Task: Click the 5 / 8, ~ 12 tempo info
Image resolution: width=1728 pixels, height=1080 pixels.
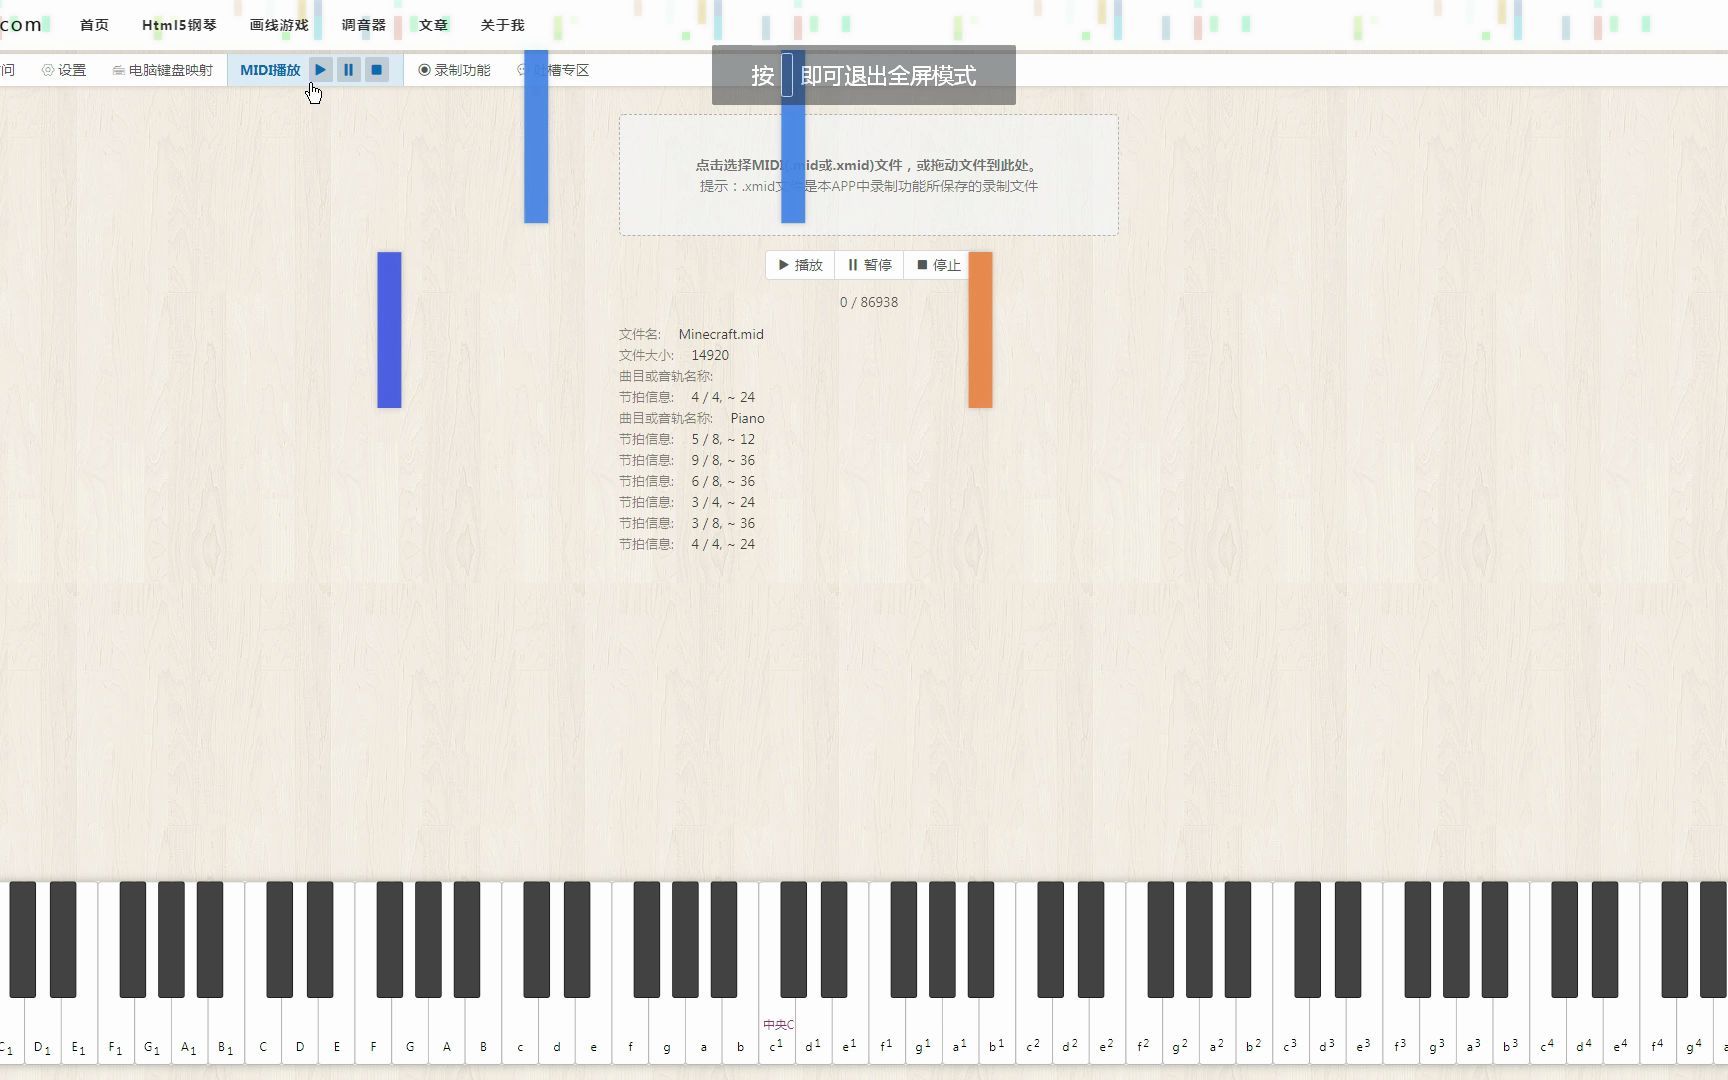Action: point(723,439)
